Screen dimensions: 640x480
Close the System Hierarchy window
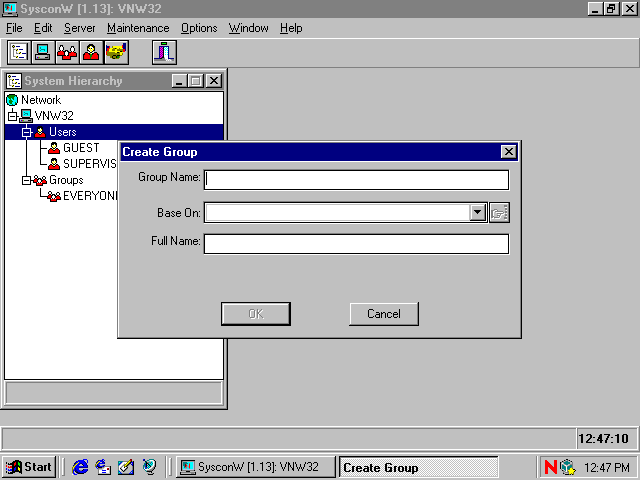click(x=213, y=81)
